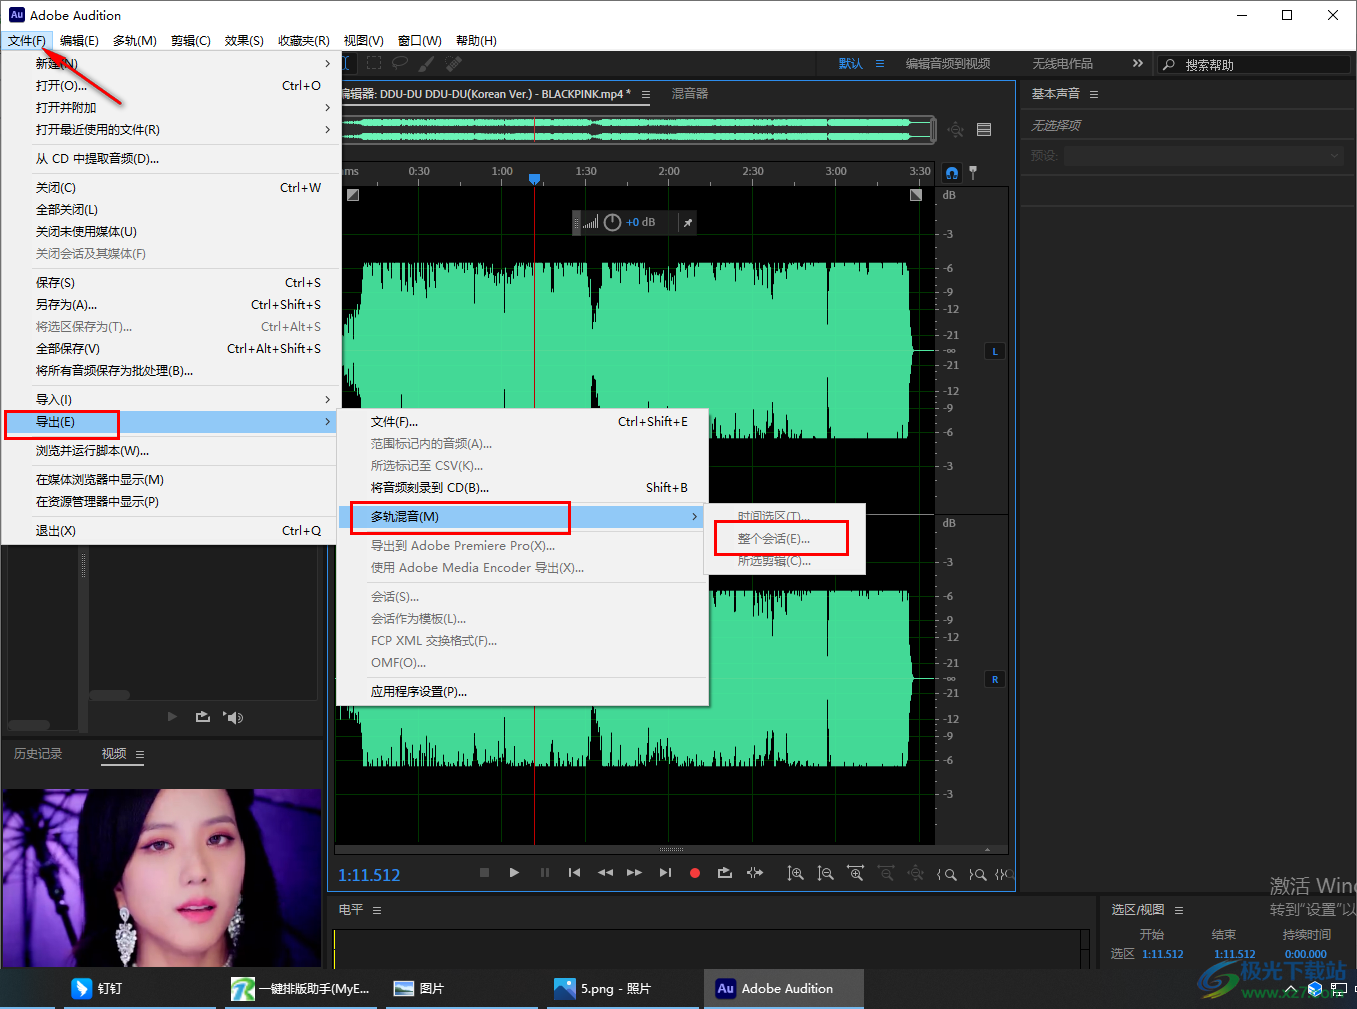Click the fade-in handle on waveform
Image resolution: width=1357 pixels, height=1009 pixels.
pos(352,195)
